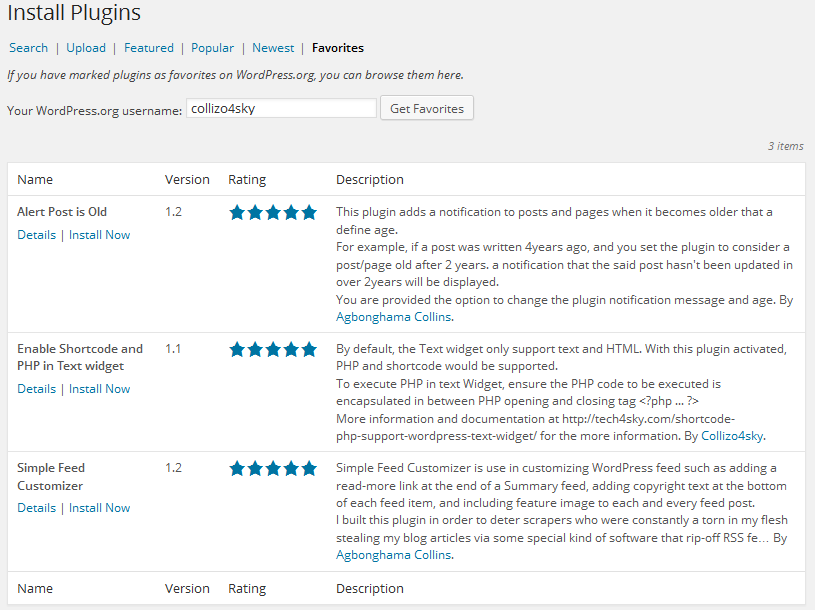Image resolution: width=815 pixels, height=610 pixels.
Task: Install the Simple Feed Customizer plugin
Action: 99,508
